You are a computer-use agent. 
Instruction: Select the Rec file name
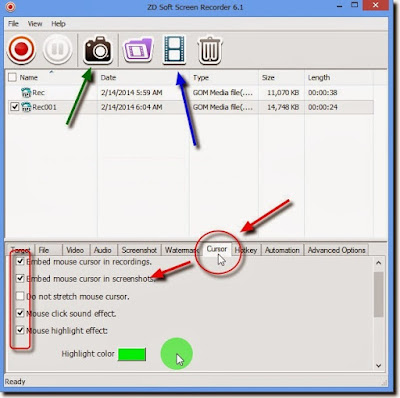point(38,92)
